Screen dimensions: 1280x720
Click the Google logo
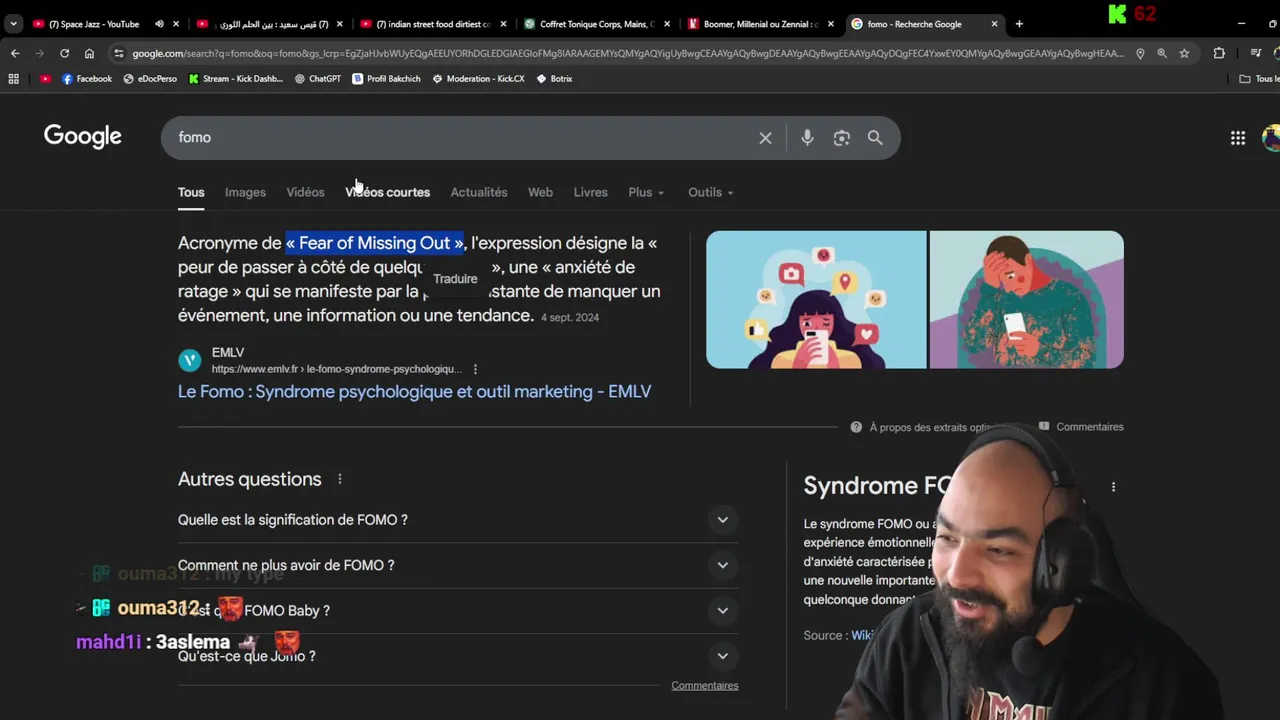click(83, 137)
